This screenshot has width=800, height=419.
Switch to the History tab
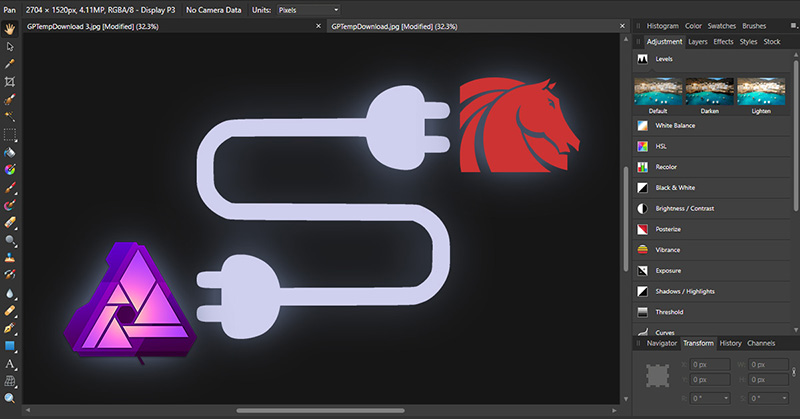click(x=730, y=343)
